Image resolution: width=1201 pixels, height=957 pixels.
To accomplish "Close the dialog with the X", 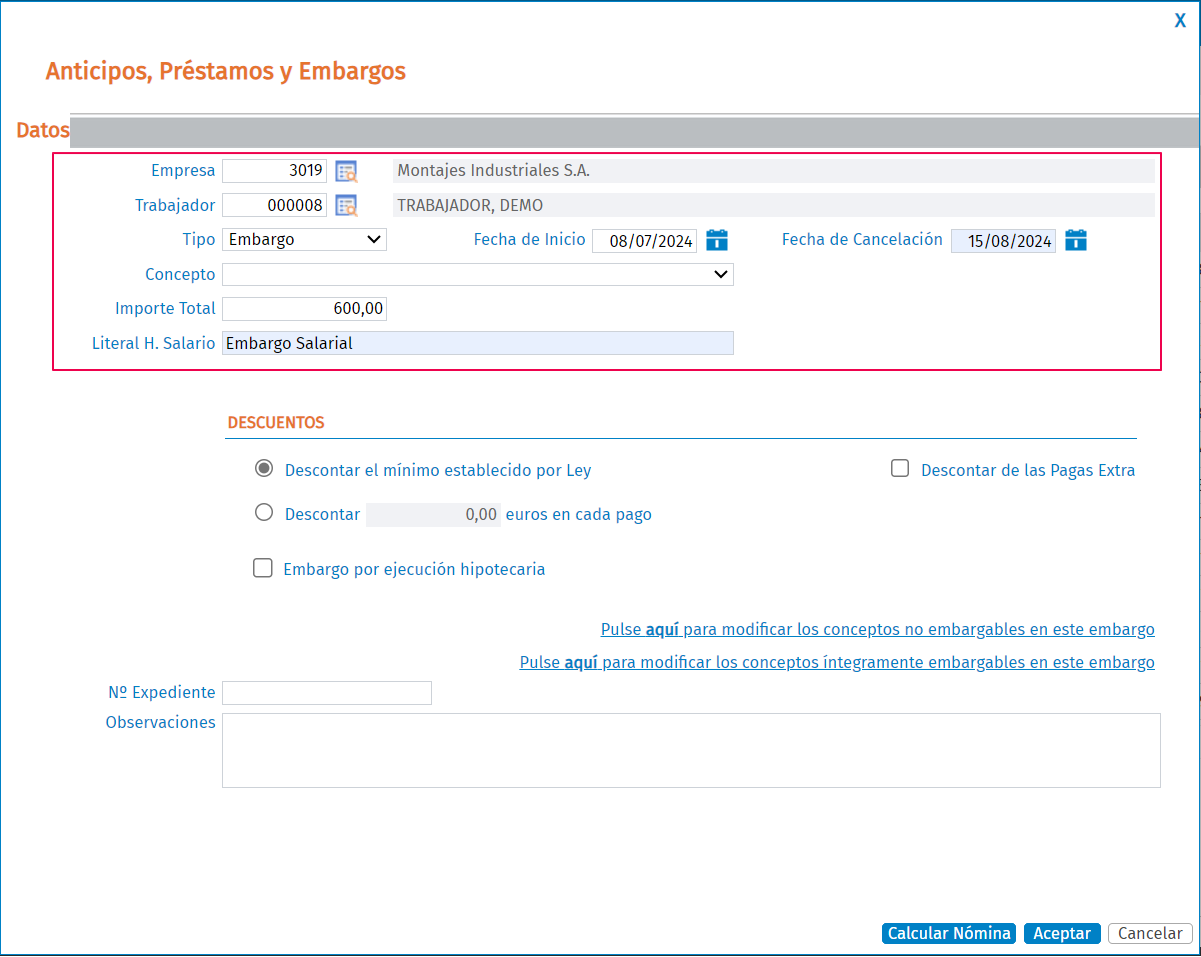I will (x=1180, y=21).
